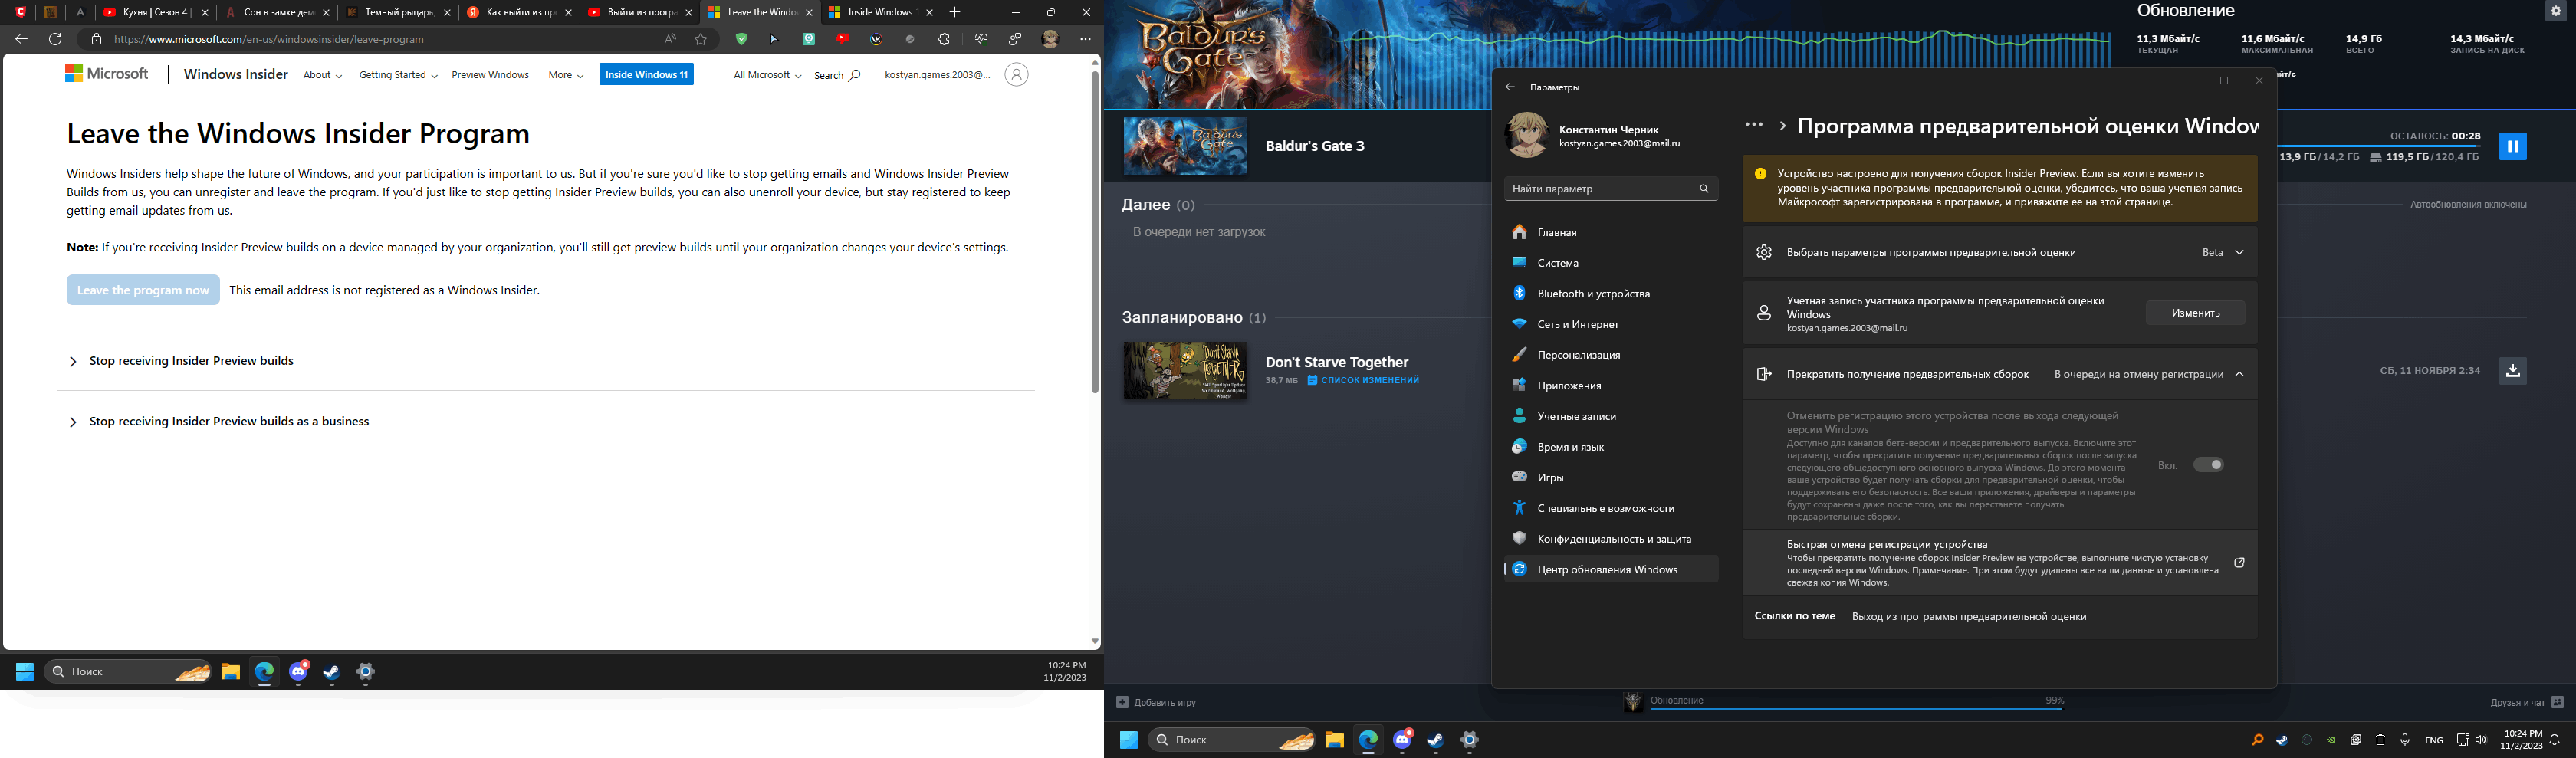Screen dimensions: 2576x758
Task: Open the account circle icon on Microsoft page
Action: tap(1016, 74)
